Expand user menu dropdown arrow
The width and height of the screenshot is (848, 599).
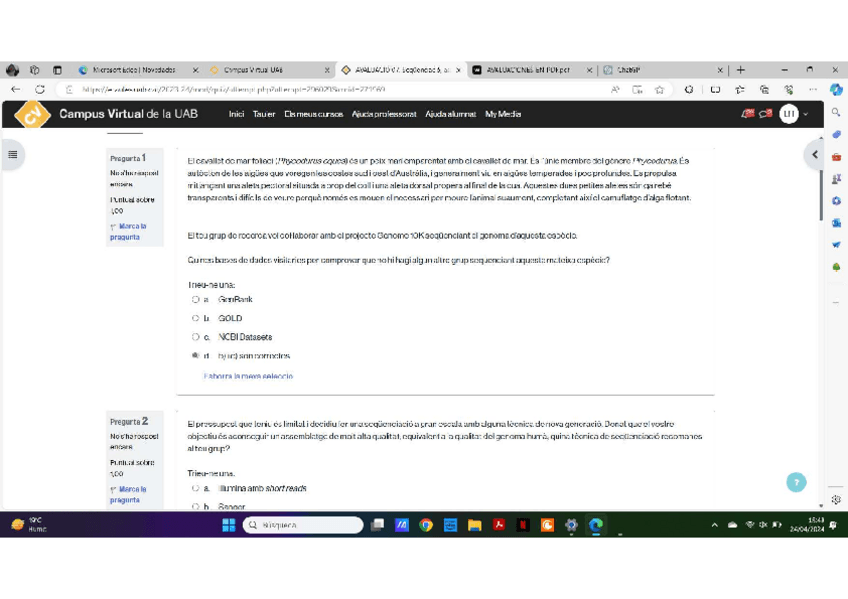pyautogui.click(x=806, y=114)
